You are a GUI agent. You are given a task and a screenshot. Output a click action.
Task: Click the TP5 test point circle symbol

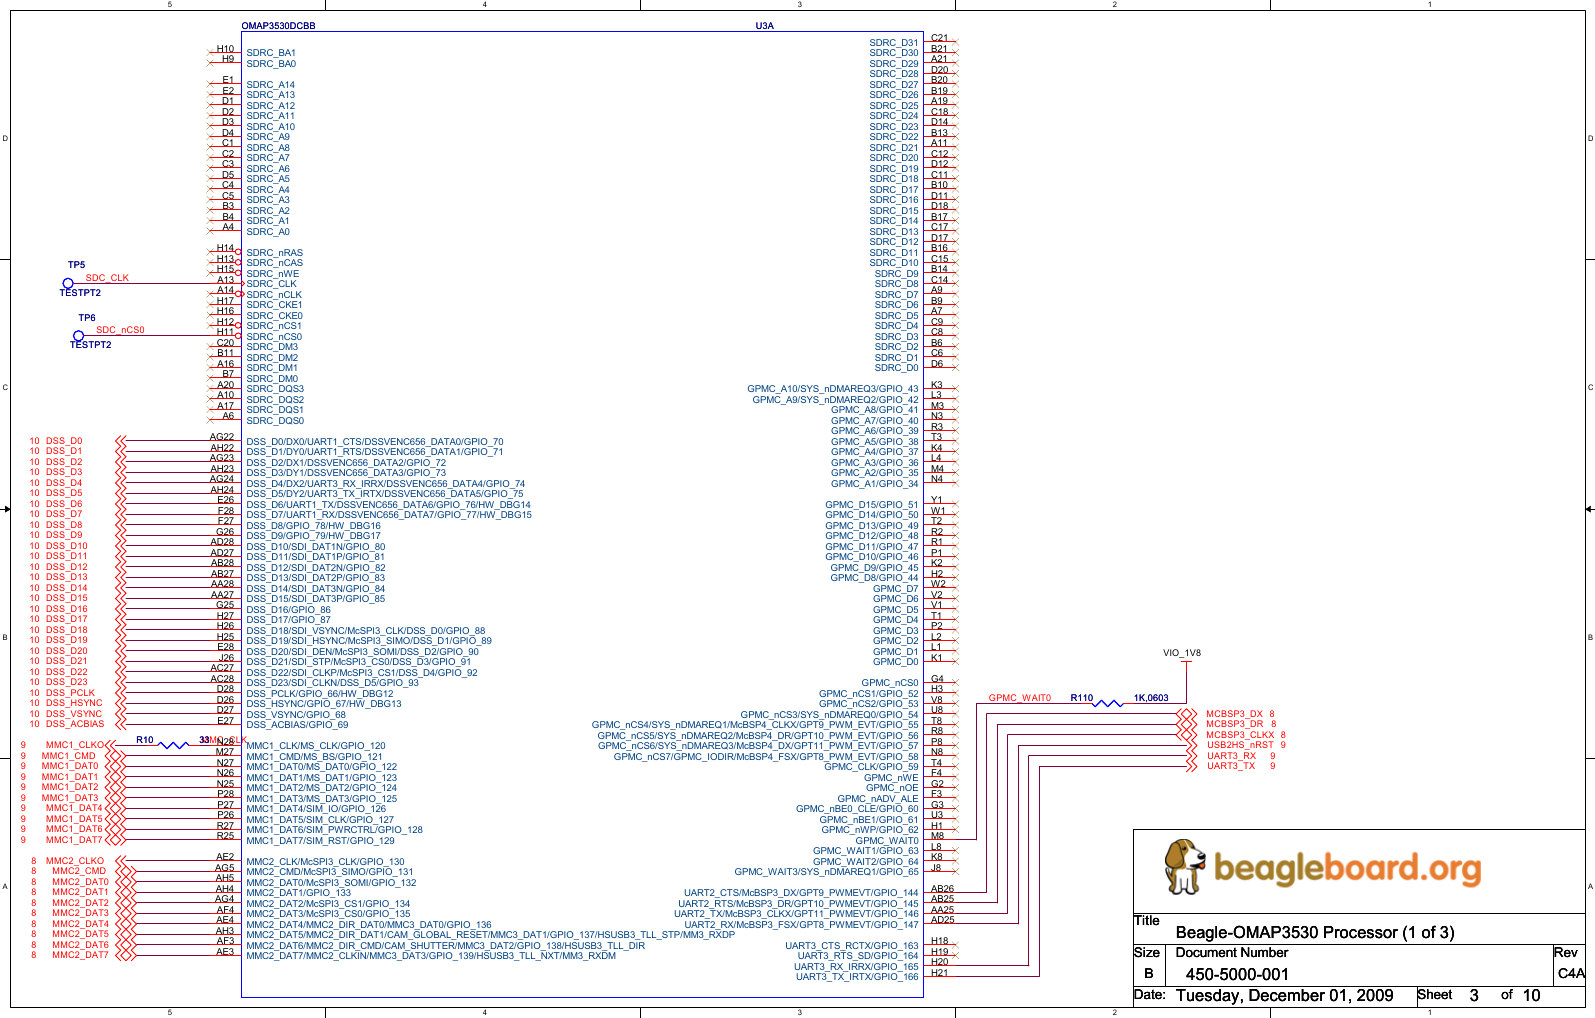68,284
